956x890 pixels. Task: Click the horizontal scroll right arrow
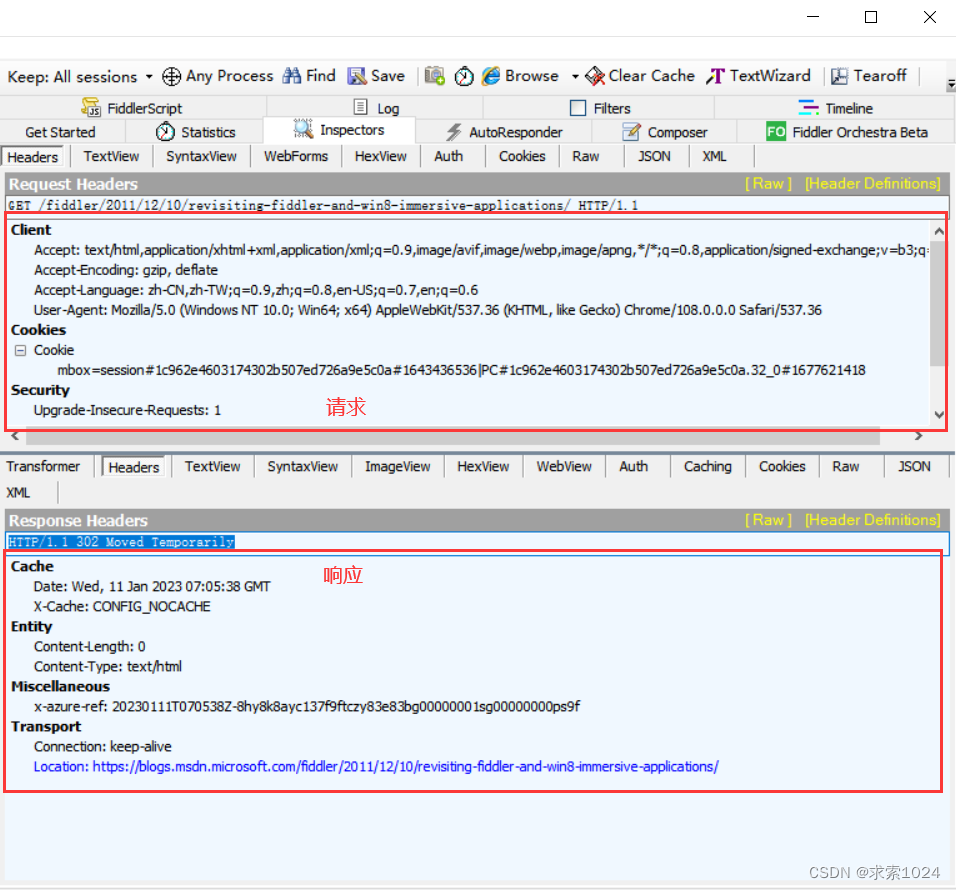(919, 436)
